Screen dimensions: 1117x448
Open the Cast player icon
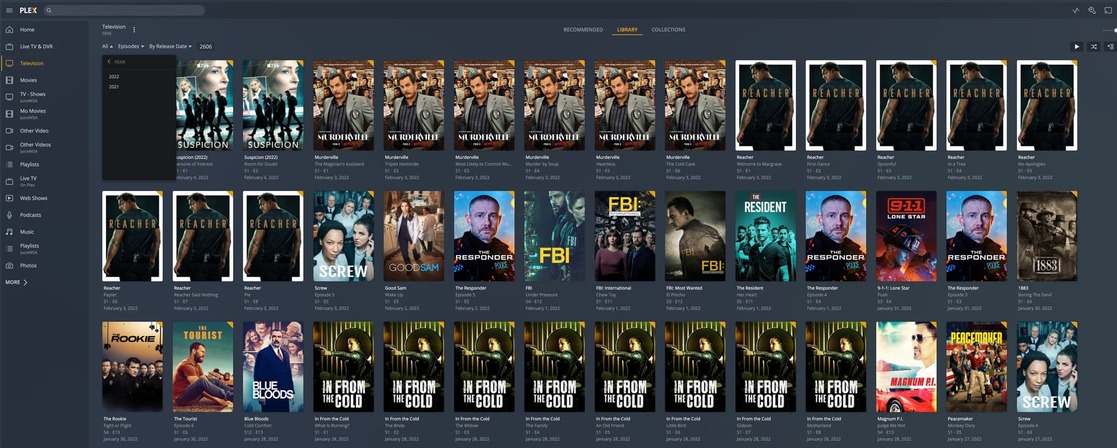click(x=1108, y=11)
